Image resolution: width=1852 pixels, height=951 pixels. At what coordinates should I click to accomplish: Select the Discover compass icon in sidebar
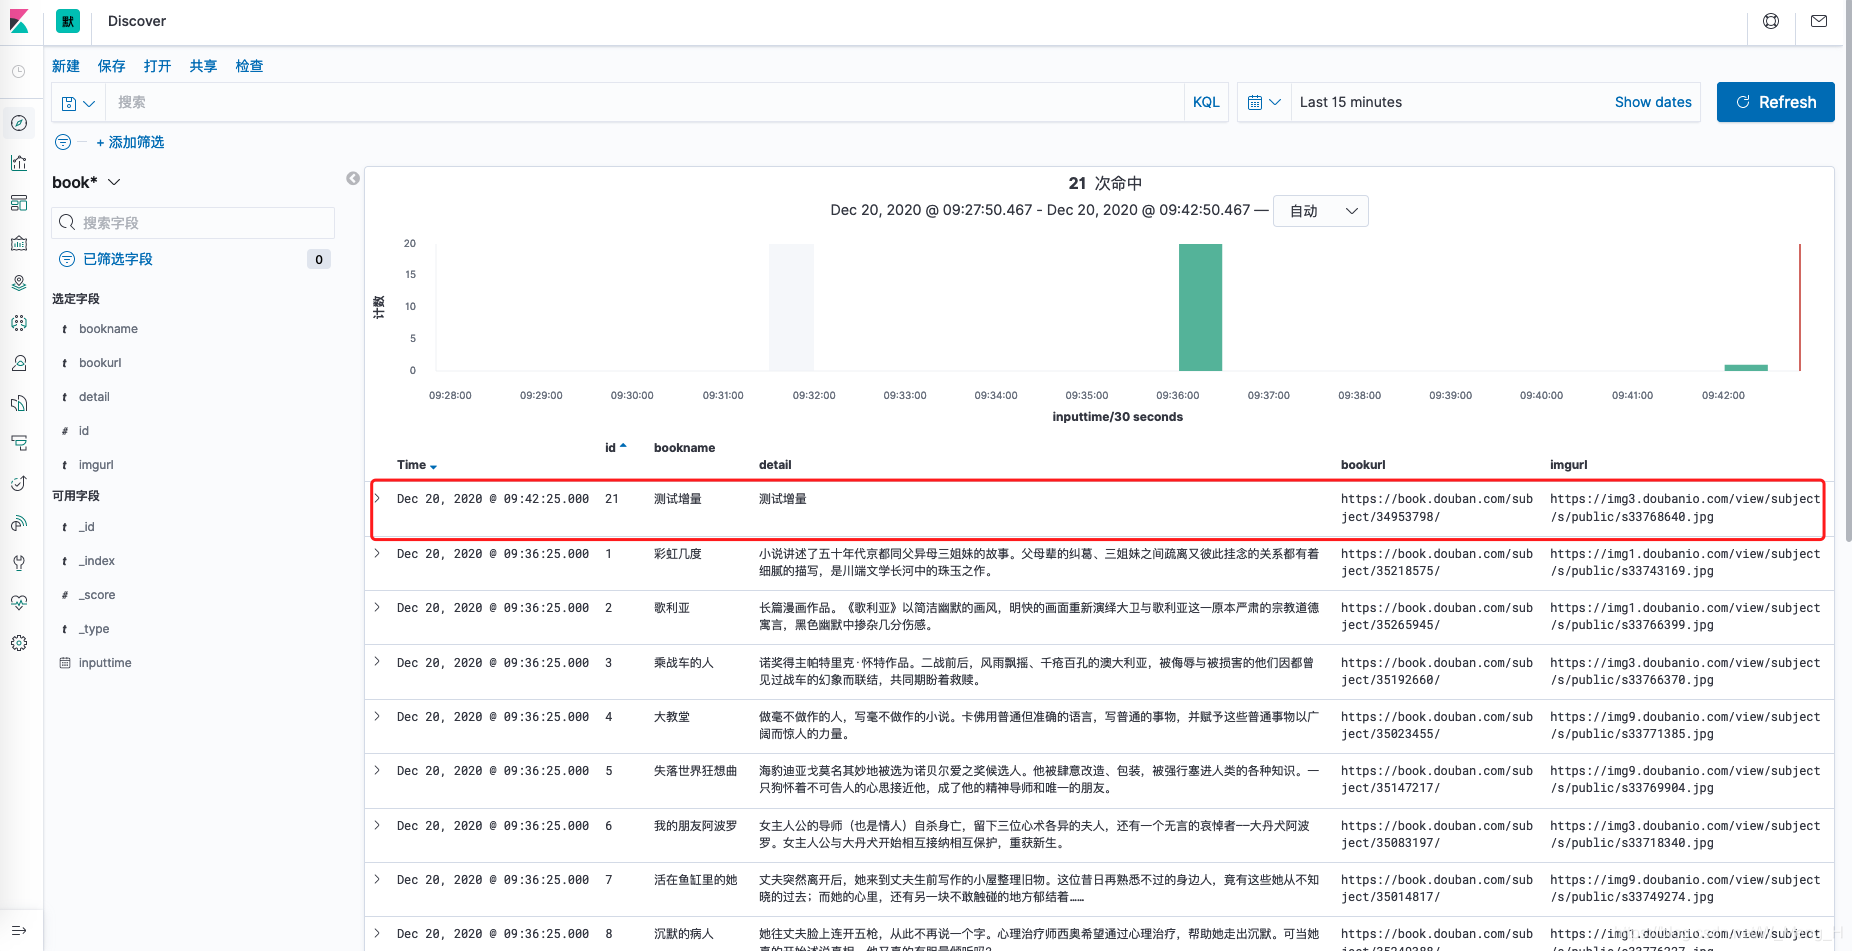click(x=19, y=122)
